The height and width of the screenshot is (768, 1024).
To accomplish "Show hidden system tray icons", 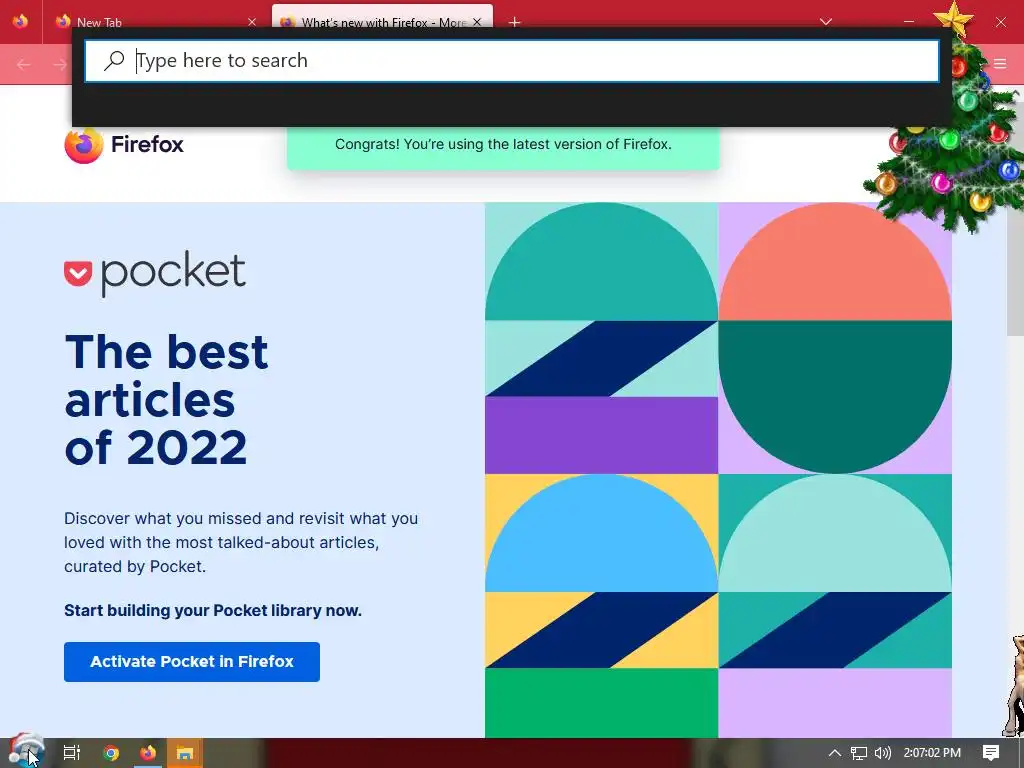I will point(835,753).
